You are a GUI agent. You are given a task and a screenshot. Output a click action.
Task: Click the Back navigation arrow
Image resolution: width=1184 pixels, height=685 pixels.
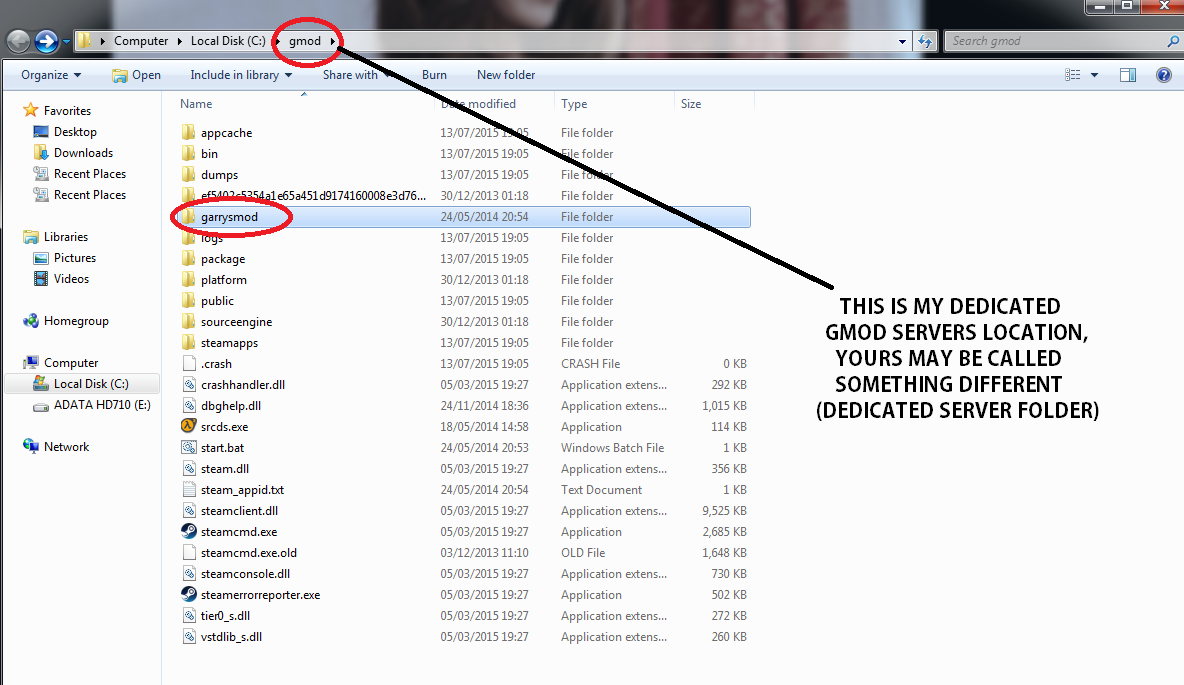pyautogui.click(x=18, y=41)
